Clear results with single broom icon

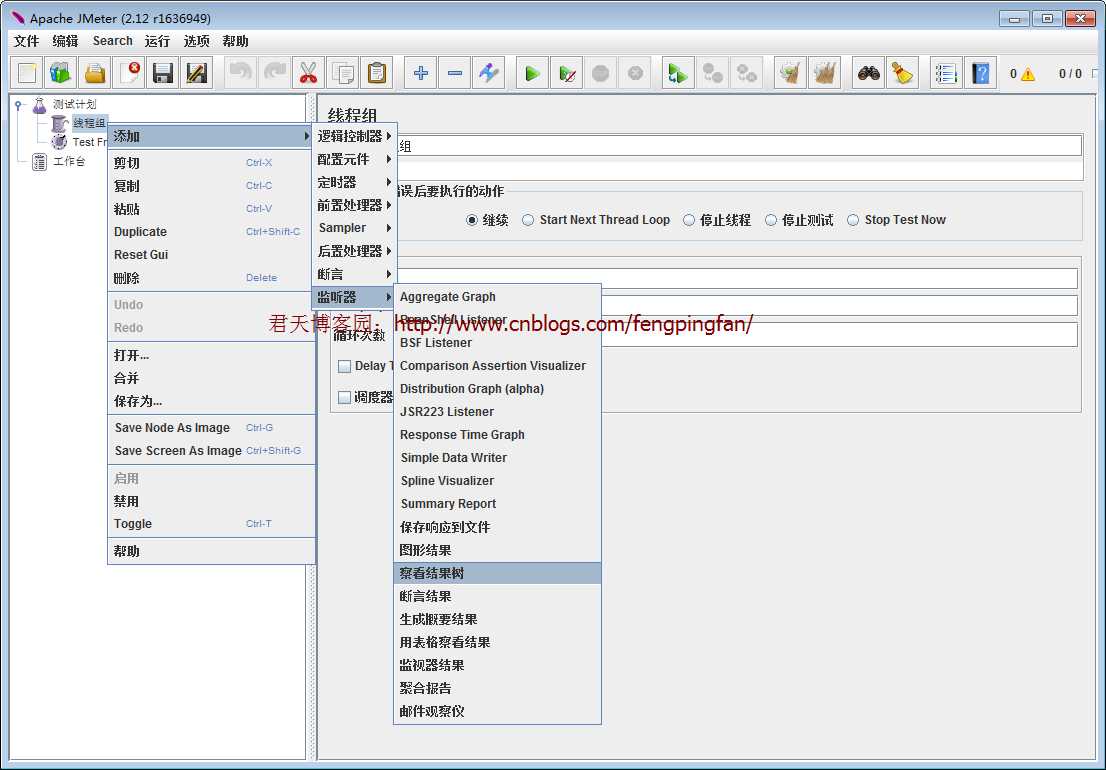pos(790,73)
